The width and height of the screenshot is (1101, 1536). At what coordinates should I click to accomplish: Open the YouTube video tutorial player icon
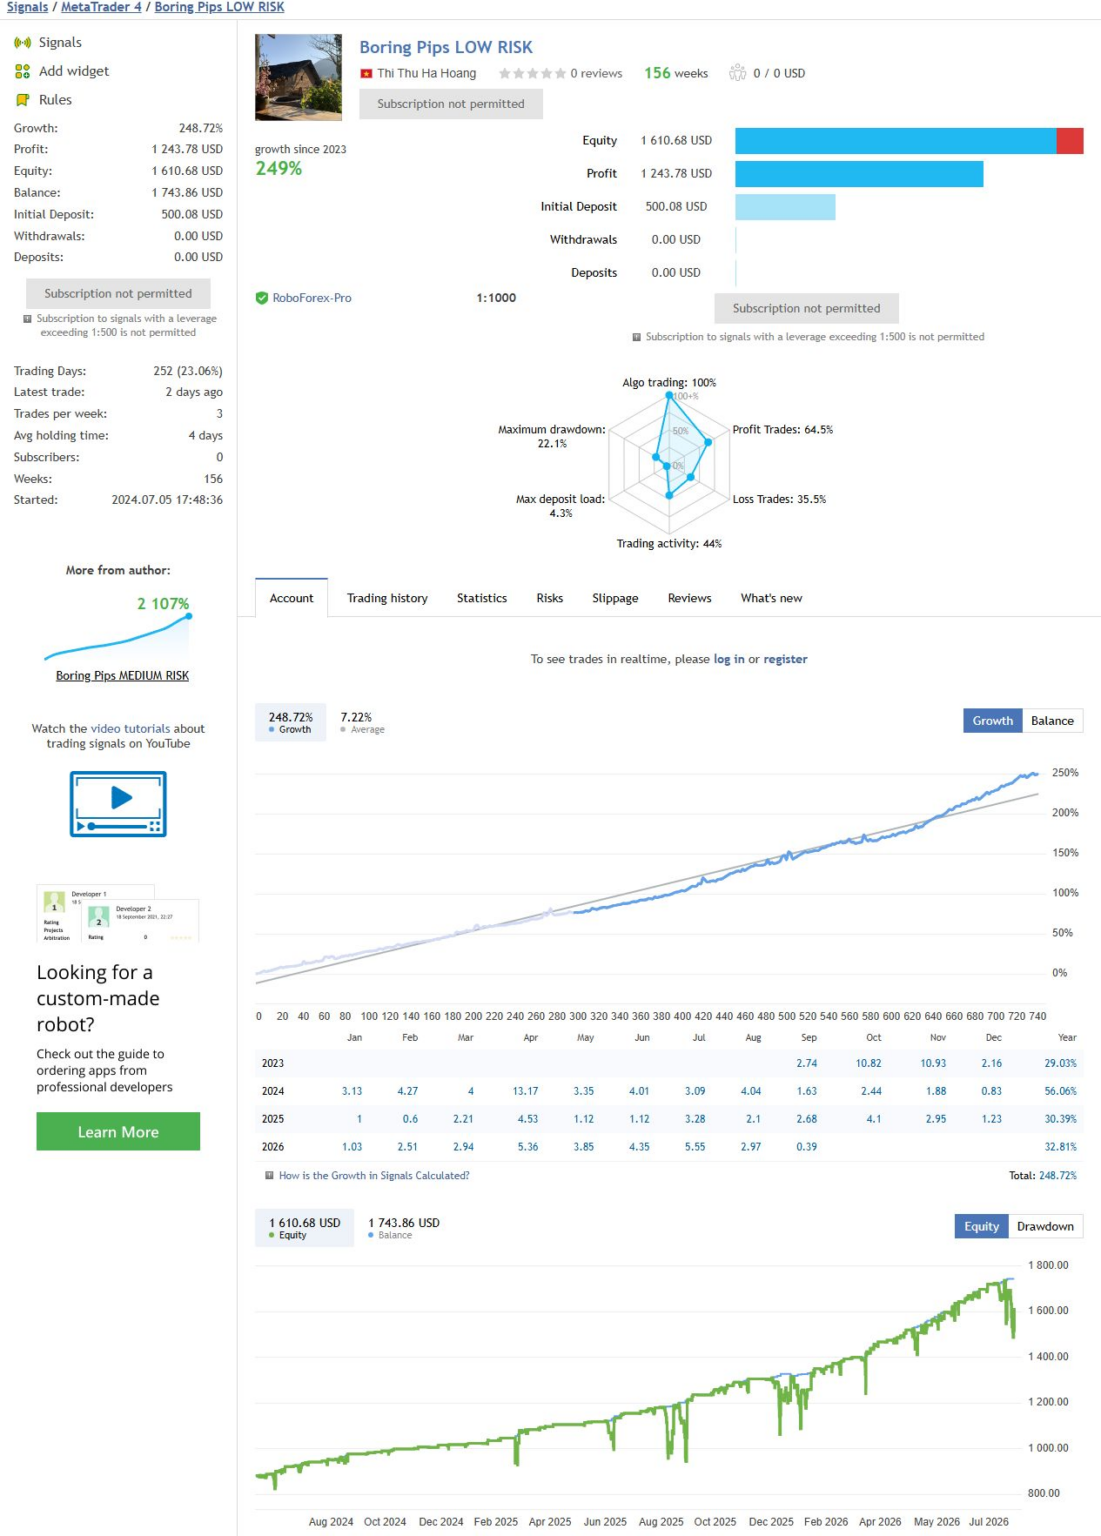click(118, 804)
